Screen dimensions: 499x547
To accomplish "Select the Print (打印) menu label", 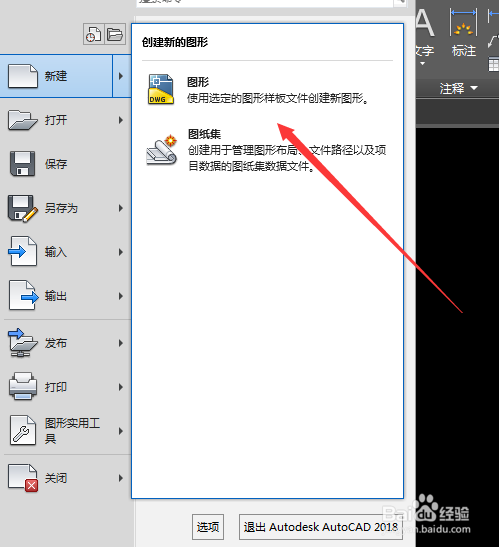I will click(x=56, y=387).
